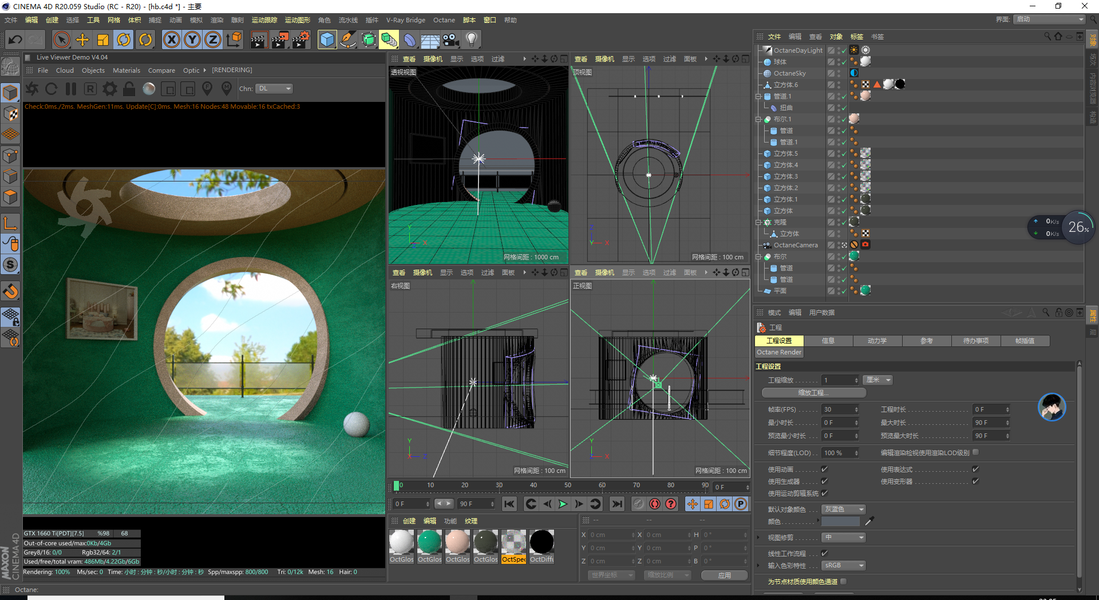Toggle the Y axis lock

(x=192, y=39)
